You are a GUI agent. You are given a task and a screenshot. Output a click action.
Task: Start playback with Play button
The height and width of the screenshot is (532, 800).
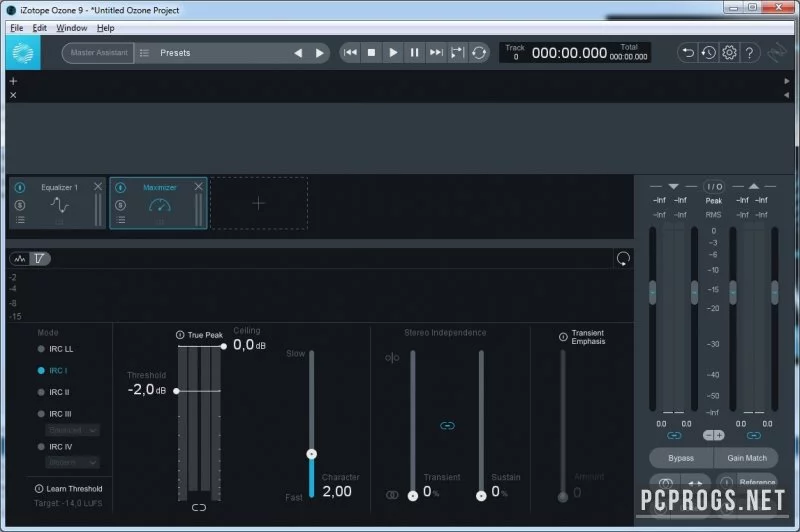point(393,53)
